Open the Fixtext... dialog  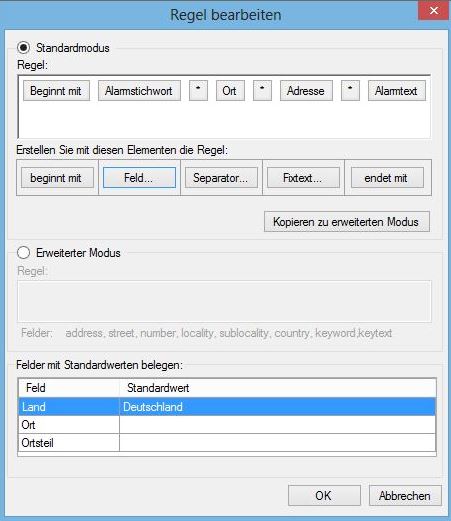[x=303, y=178]
